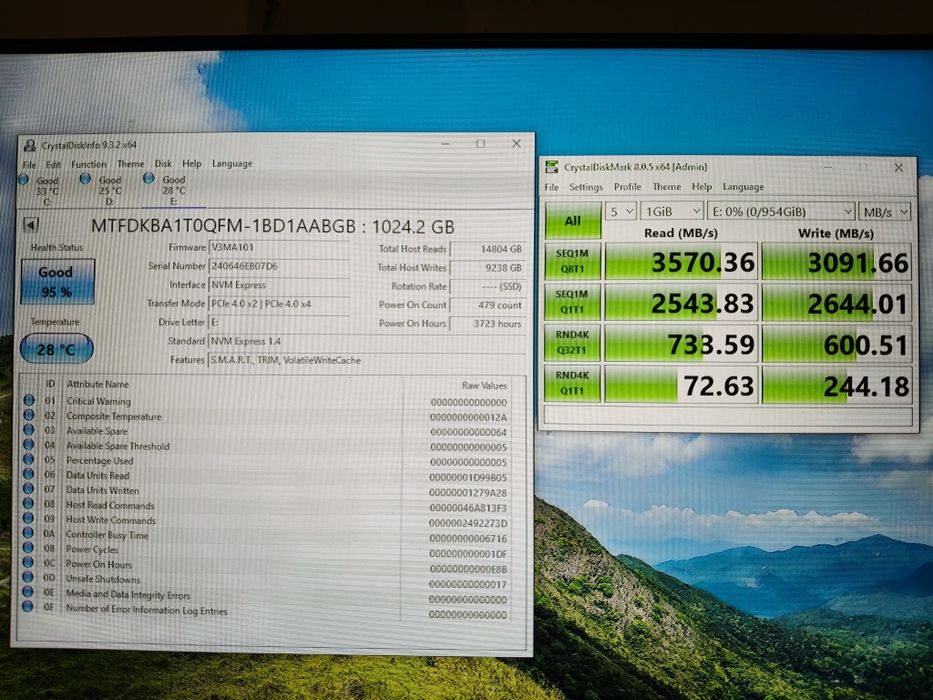
Task: Click the Transfer Mode field PCIe 4.0
Action: pos(278,304)
